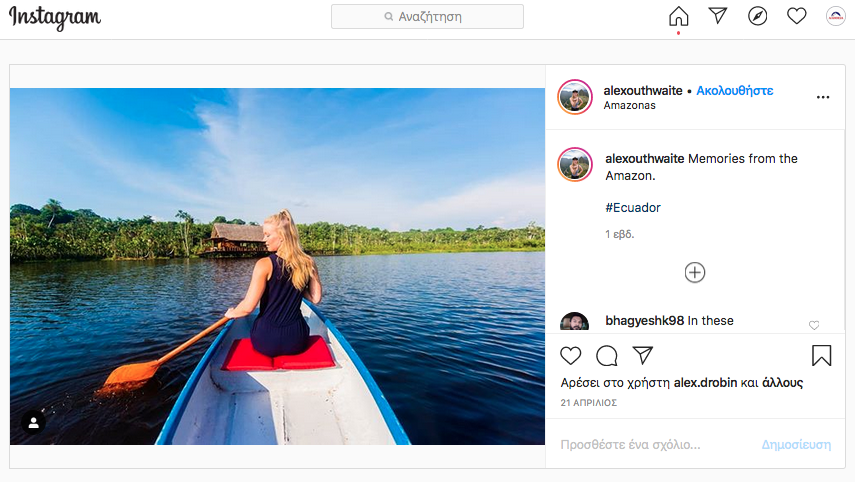Open your profile avatar in top bar
This screenshot has height=482, width=855.
tap(835, 16)
